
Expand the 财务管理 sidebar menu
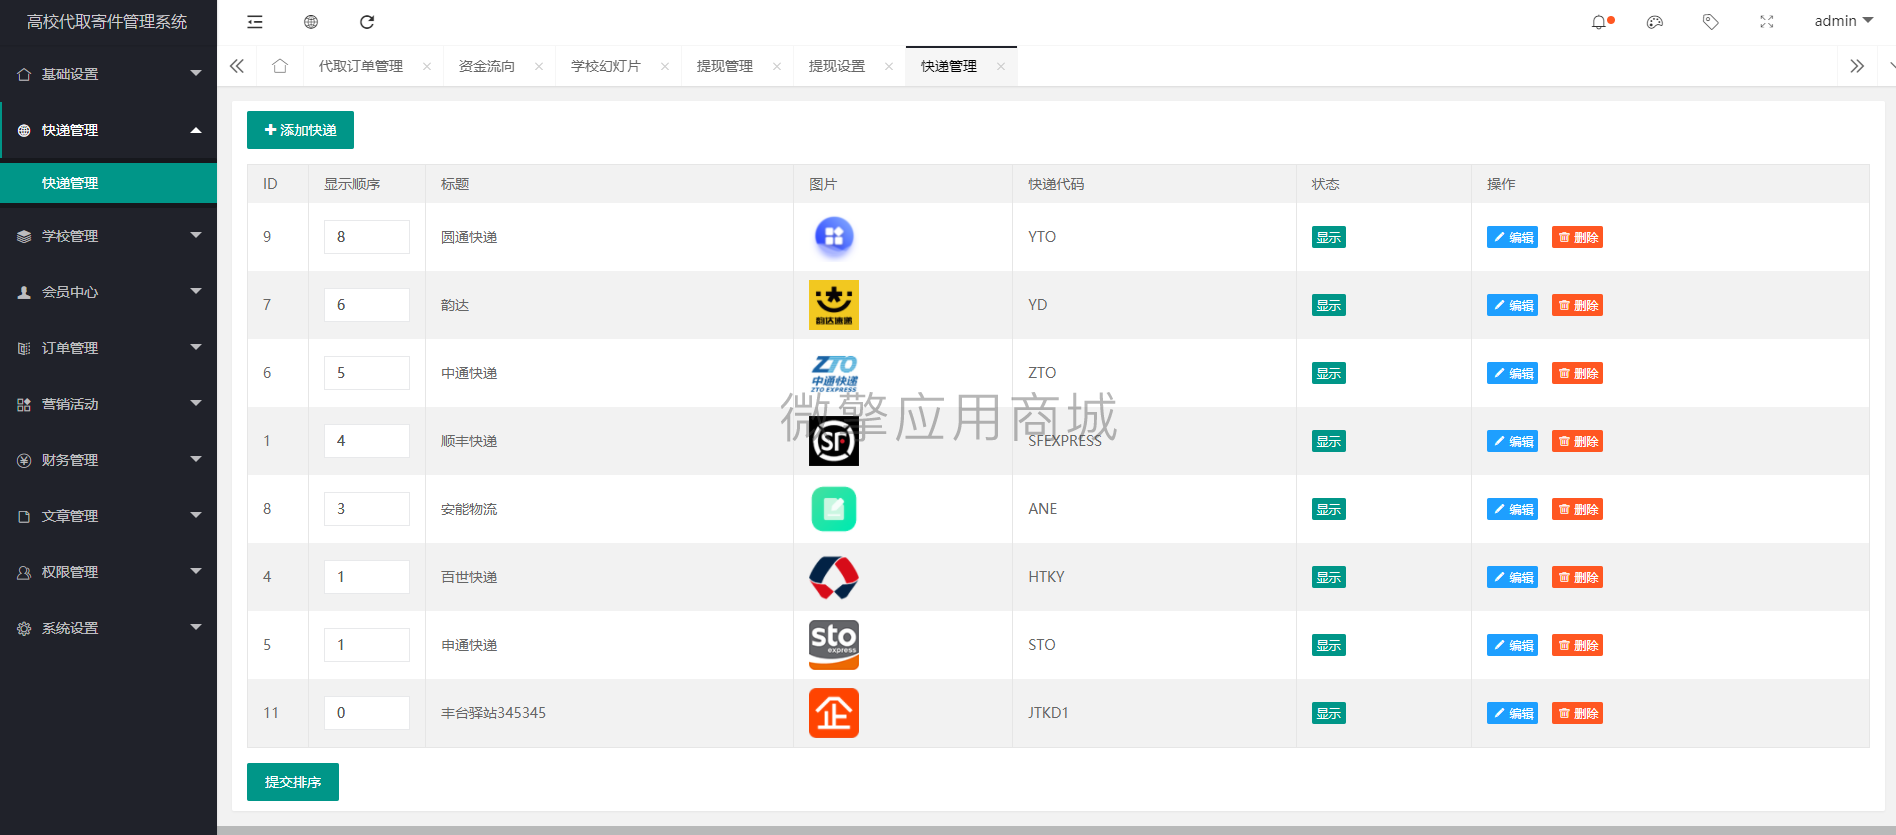coord(108,460)
